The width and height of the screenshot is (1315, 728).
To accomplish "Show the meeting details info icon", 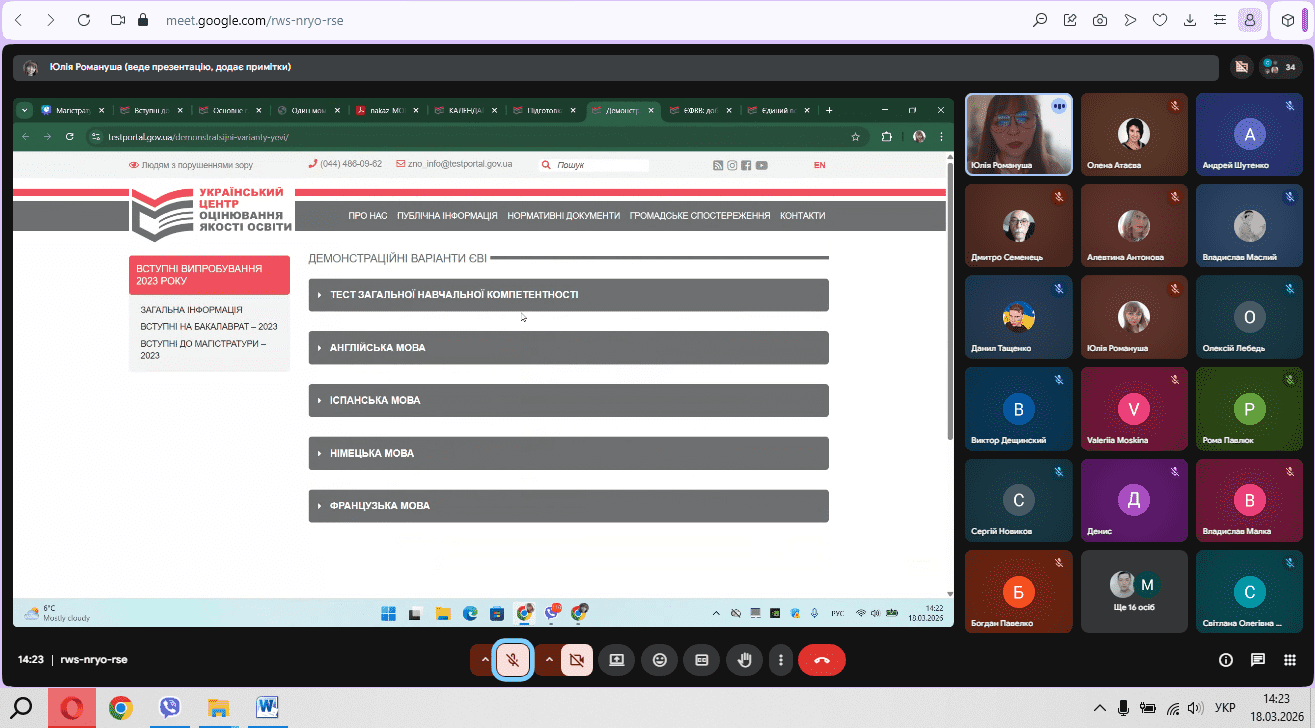I will pyautogui.click(x=1226, y=660).
